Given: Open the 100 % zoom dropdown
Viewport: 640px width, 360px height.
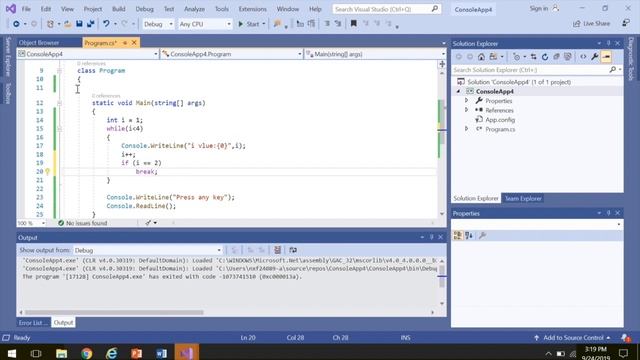Looking at the screenshot, I should pos(31,223).
